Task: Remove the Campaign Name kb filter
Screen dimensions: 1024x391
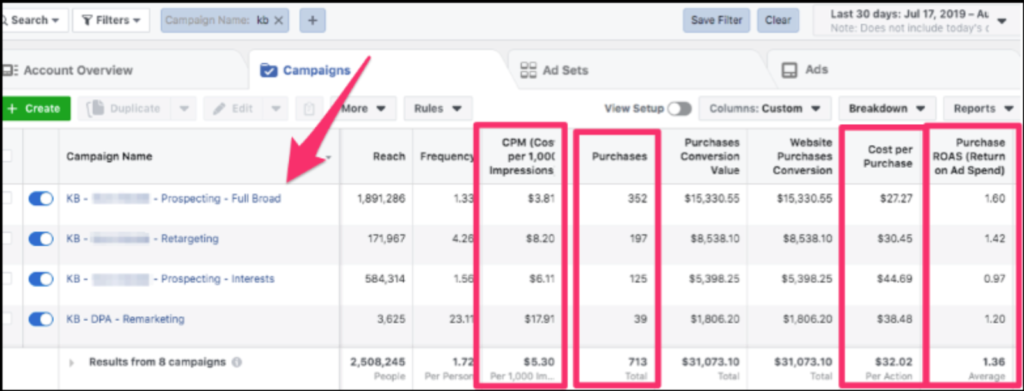Action: point(279,20)
